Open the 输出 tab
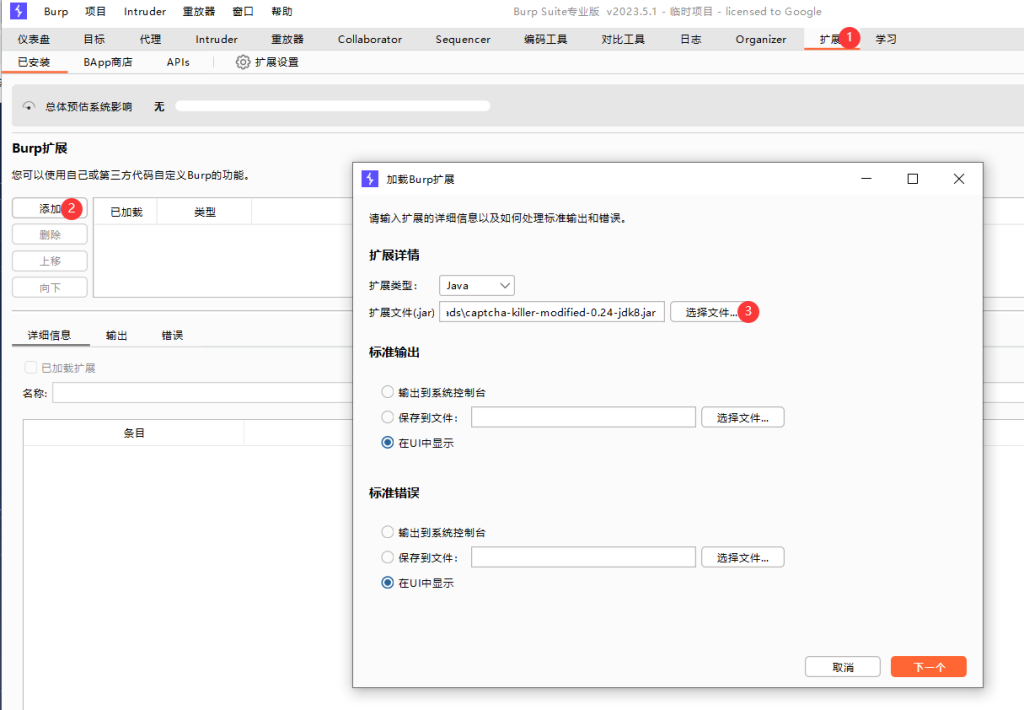The width and height of the screenshot is (1024, 710). 116,335
